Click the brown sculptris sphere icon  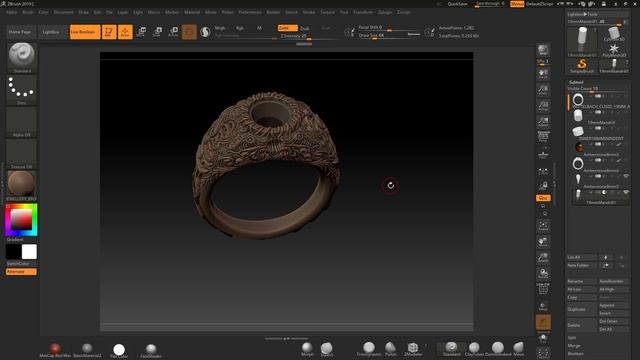click(x=189, y=32)
